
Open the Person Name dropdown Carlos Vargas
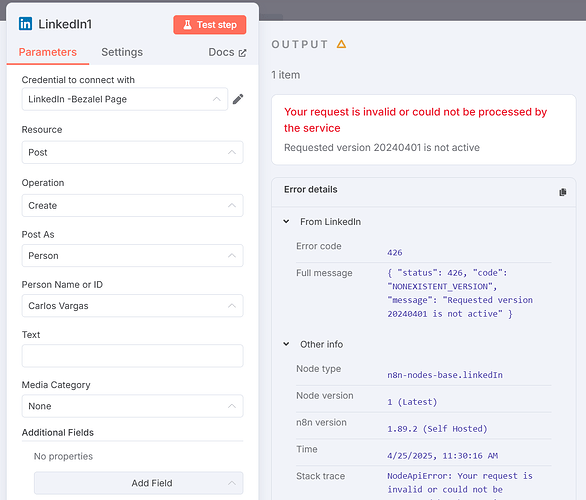tap(133, 306)
